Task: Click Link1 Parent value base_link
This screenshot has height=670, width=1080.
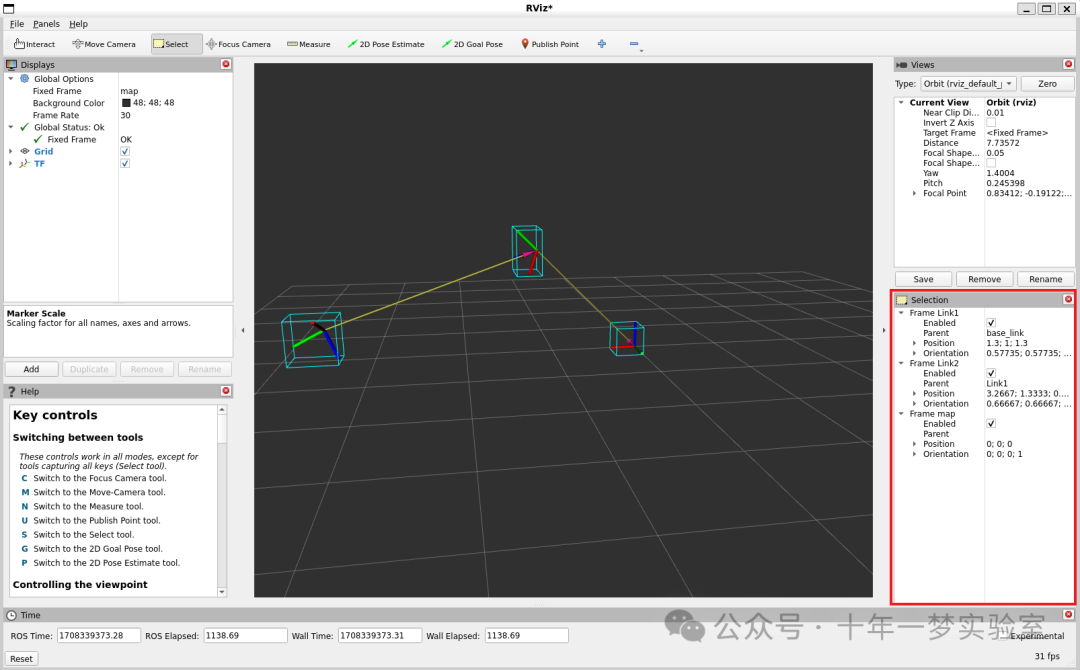Action: 1005,333
